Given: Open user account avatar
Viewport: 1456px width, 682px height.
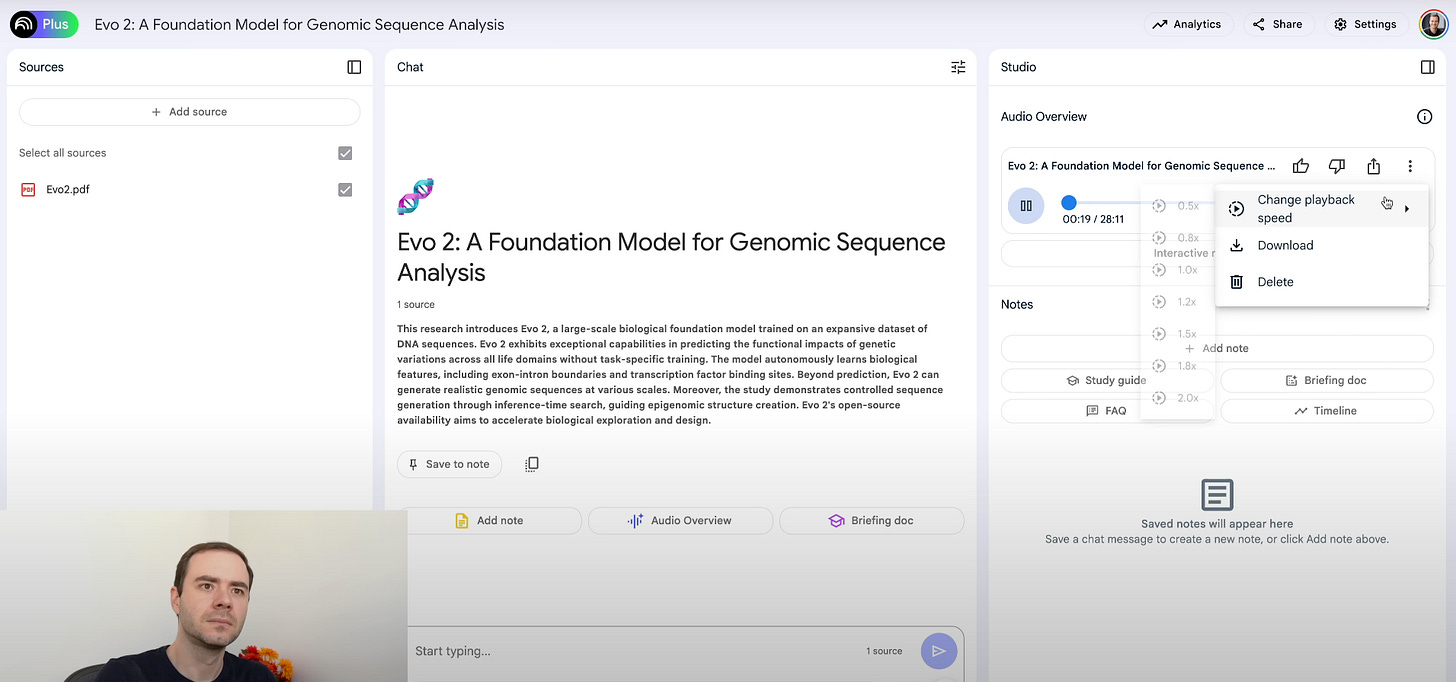Looking at the screenshot, I should pos(1433,24).
